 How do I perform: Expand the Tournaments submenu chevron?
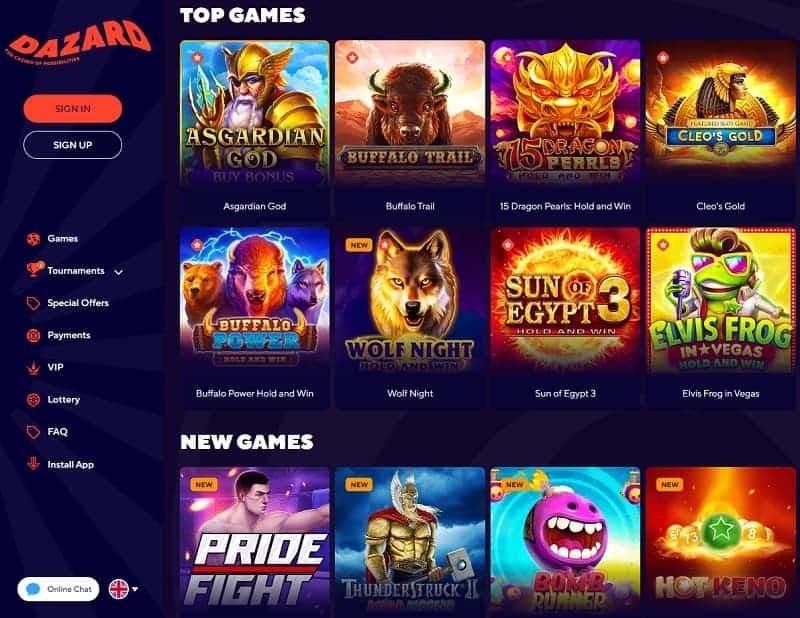coord(118,272)
